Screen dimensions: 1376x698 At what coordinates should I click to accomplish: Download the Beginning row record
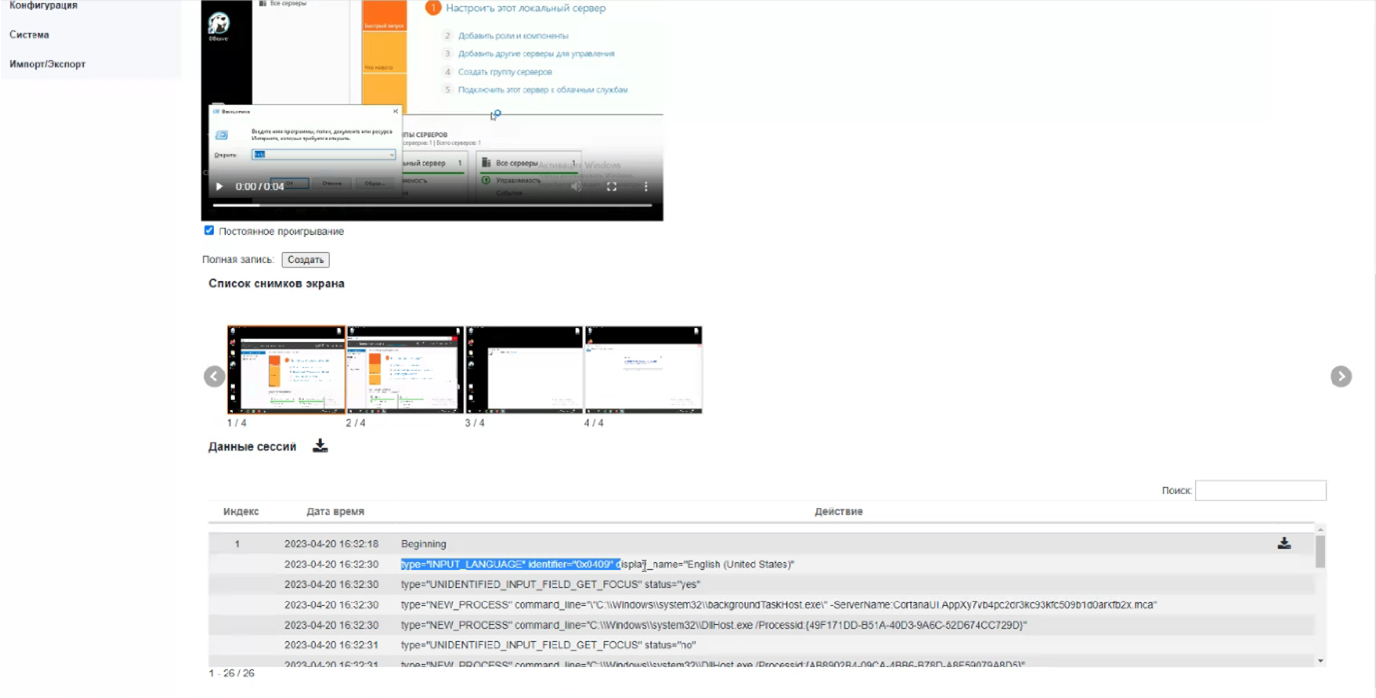[x=1284, y=544]
